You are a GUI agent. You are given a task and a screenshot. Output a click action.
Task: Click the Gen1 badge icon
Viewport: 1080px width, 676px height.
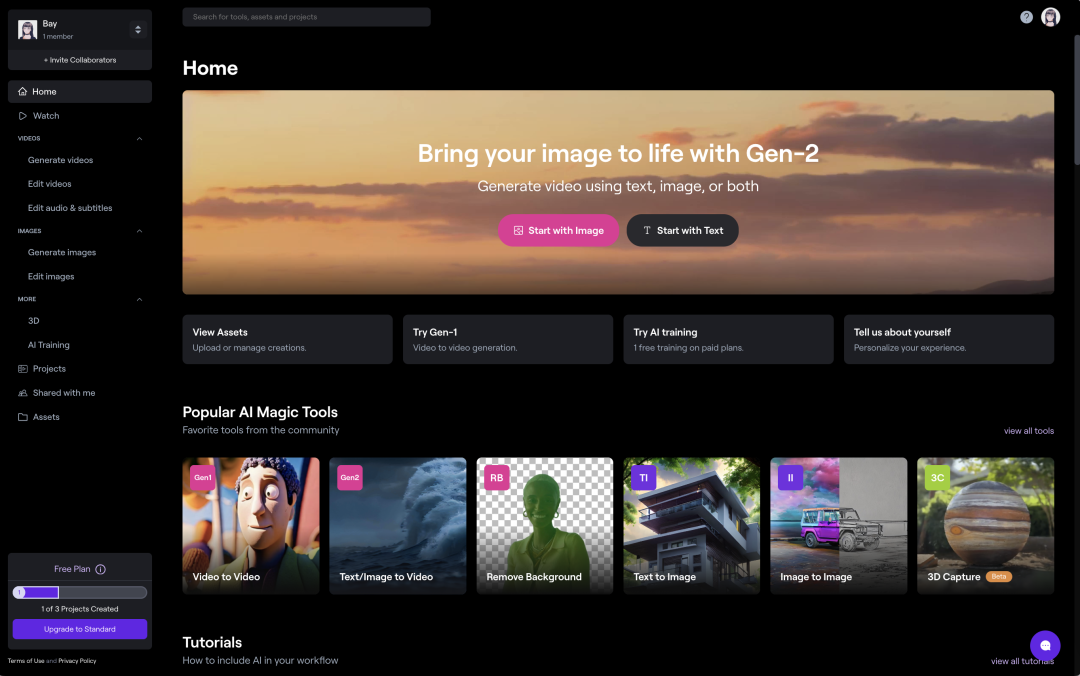point(202,478)
